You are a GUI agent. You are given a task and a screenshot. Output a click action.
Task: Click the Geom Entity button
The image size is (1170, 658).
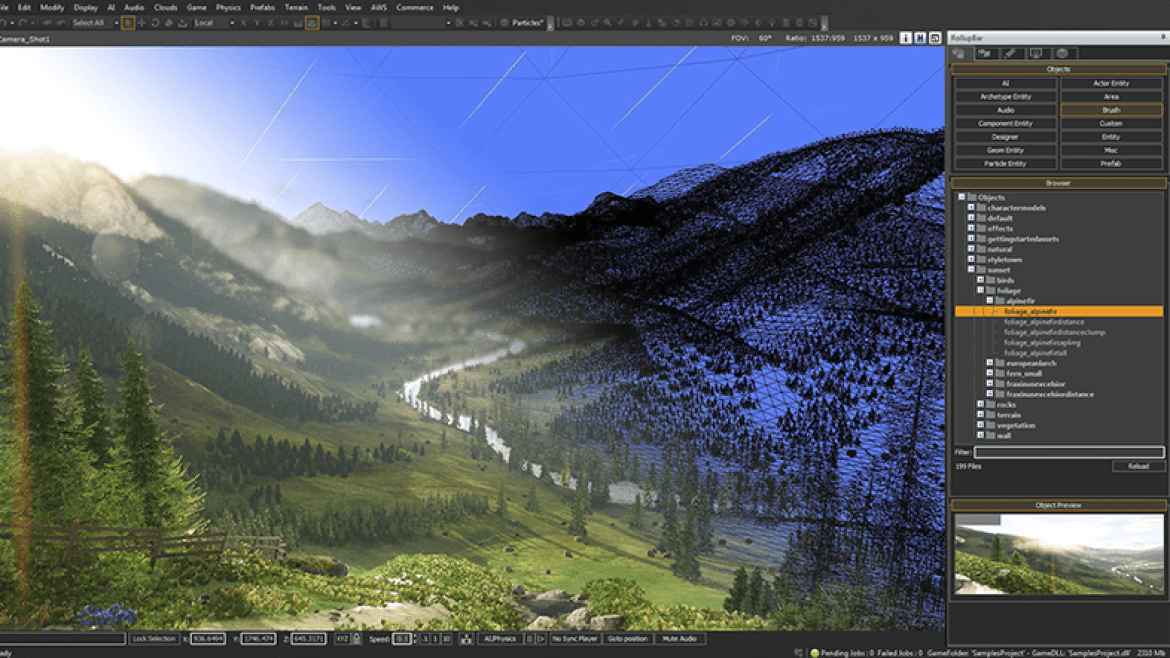pyautogui.click(x=1005, y=150)
